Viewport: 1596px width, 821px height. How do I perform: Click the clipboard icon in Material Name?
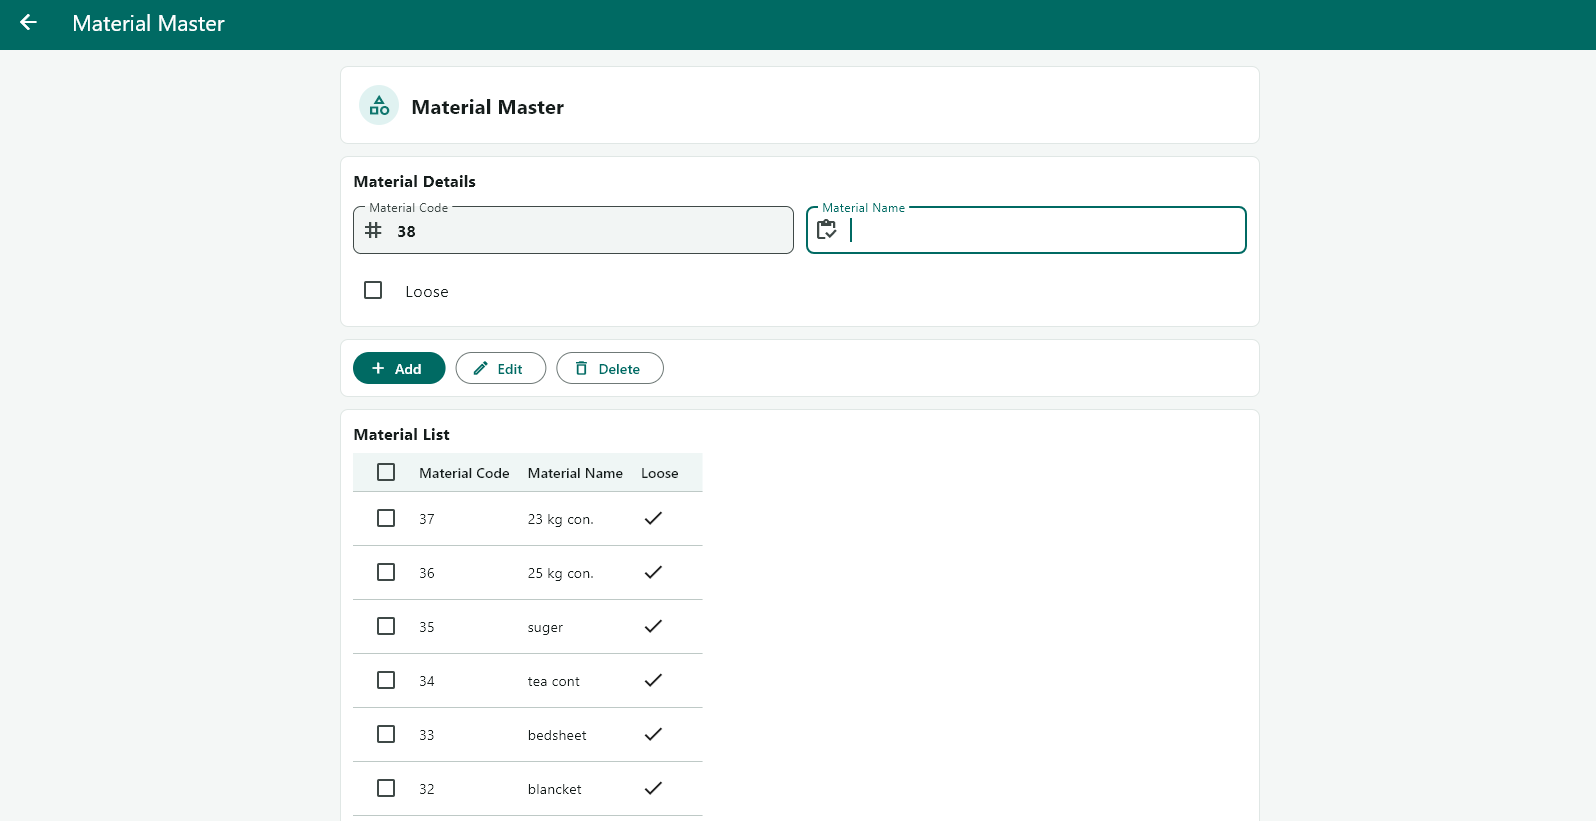(827, 230)
